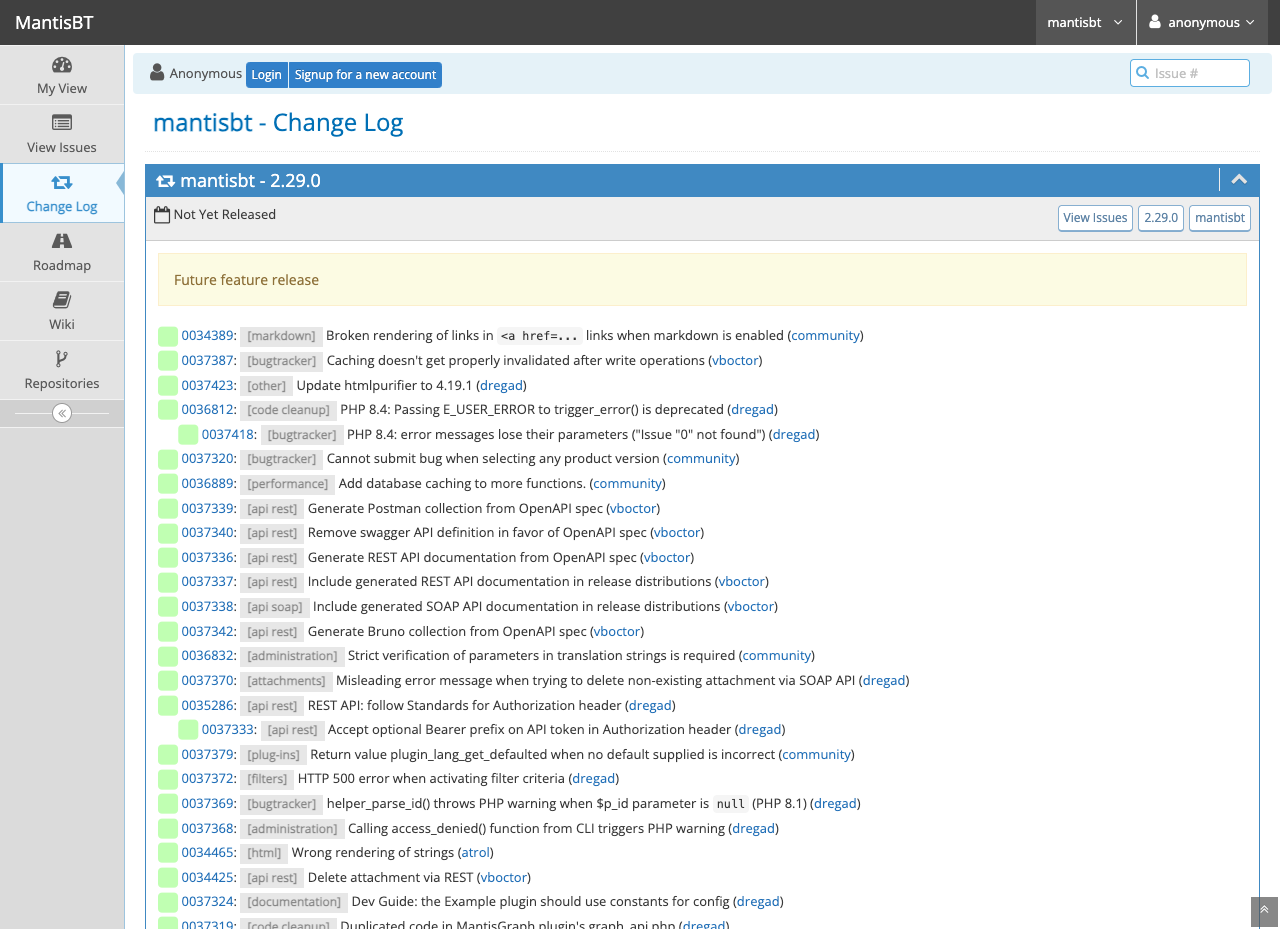The width and height of the screenshot is (1280, 929).
Task: Click the retweet icon in 2.29.0 header
Action: point(165,181)
